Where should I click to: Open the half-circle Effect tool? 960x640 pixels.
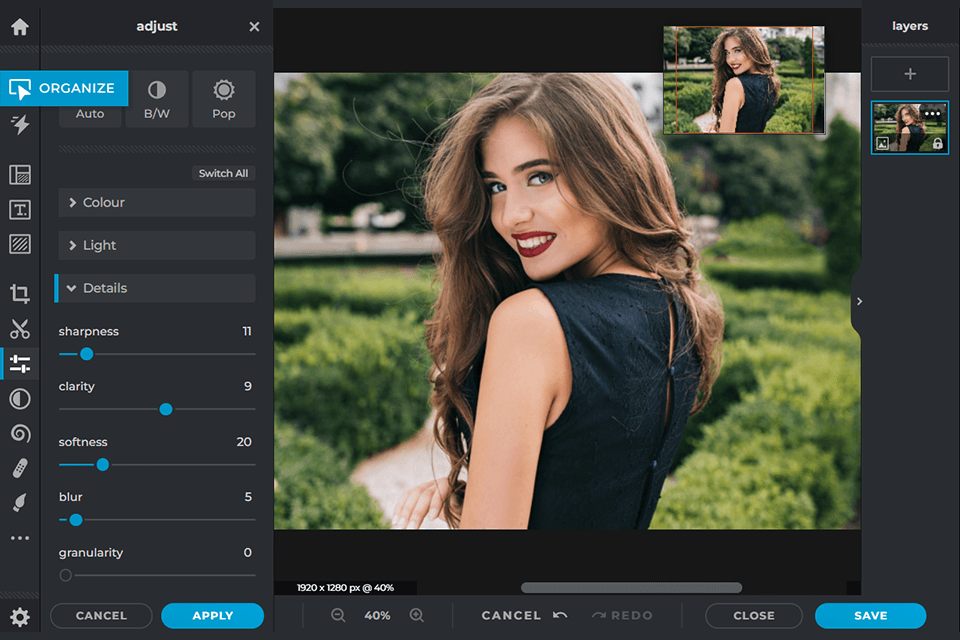point(20,399)
